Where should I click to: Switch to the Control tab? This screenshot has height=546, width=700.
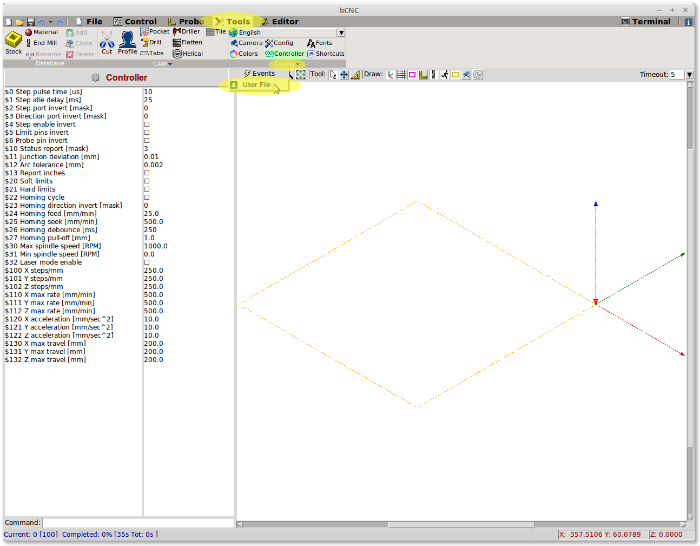point(135,21)
